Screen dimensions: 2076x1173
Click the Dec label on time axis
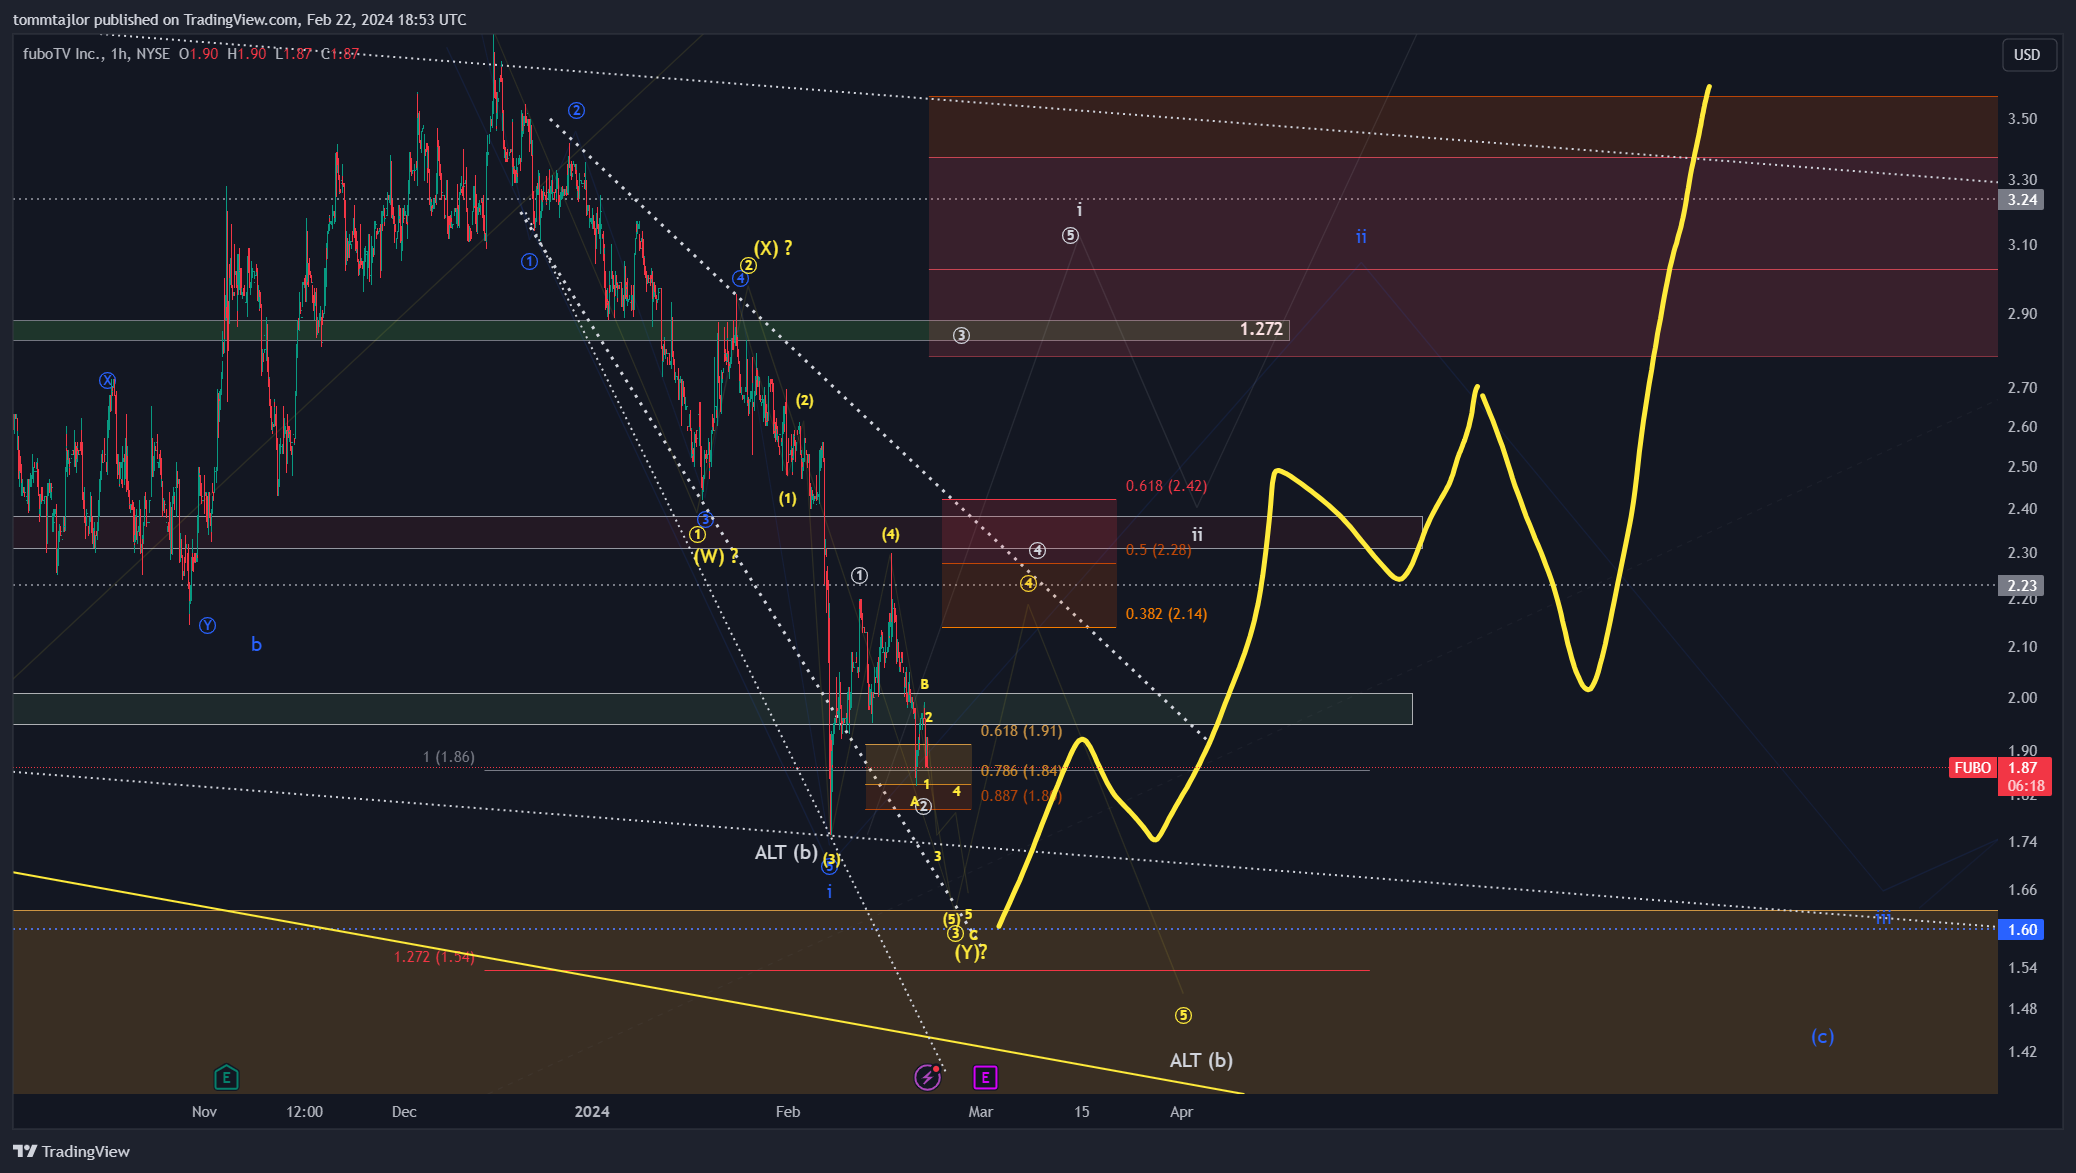pyautogui.click(x=404, y=1112)
